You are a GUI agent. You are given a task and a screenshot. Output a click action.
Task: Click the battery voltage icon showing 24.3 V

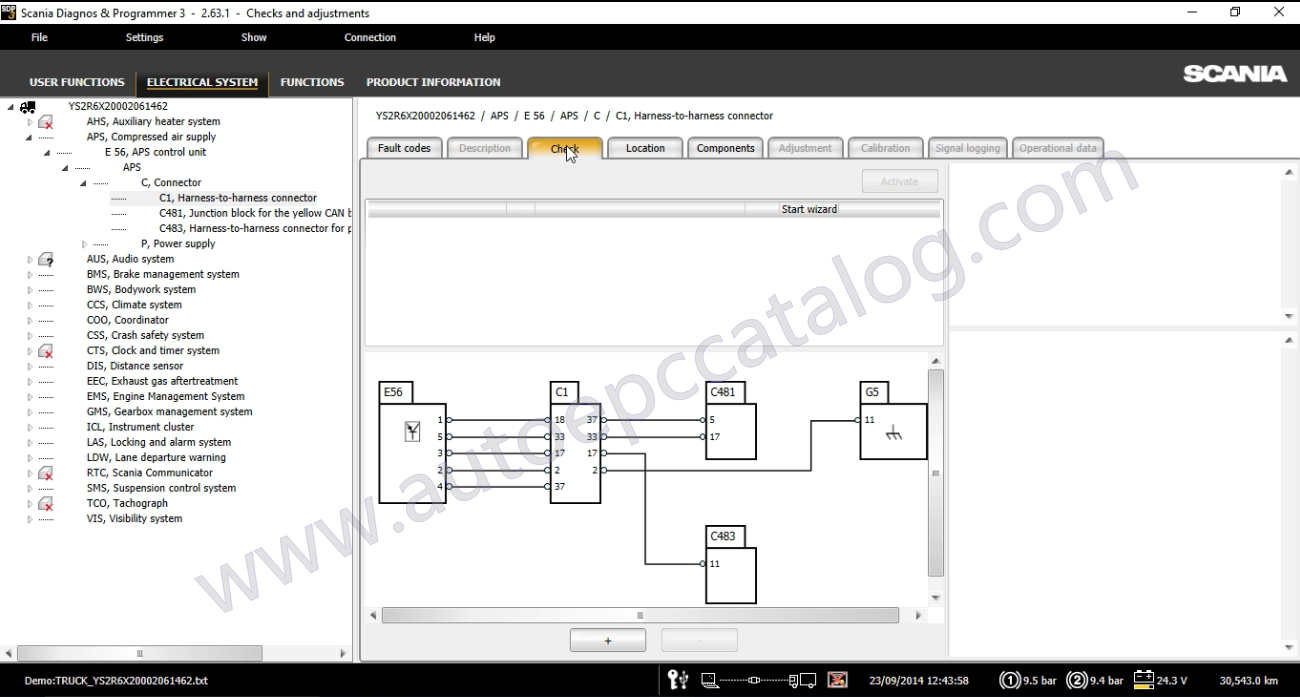1143,680
